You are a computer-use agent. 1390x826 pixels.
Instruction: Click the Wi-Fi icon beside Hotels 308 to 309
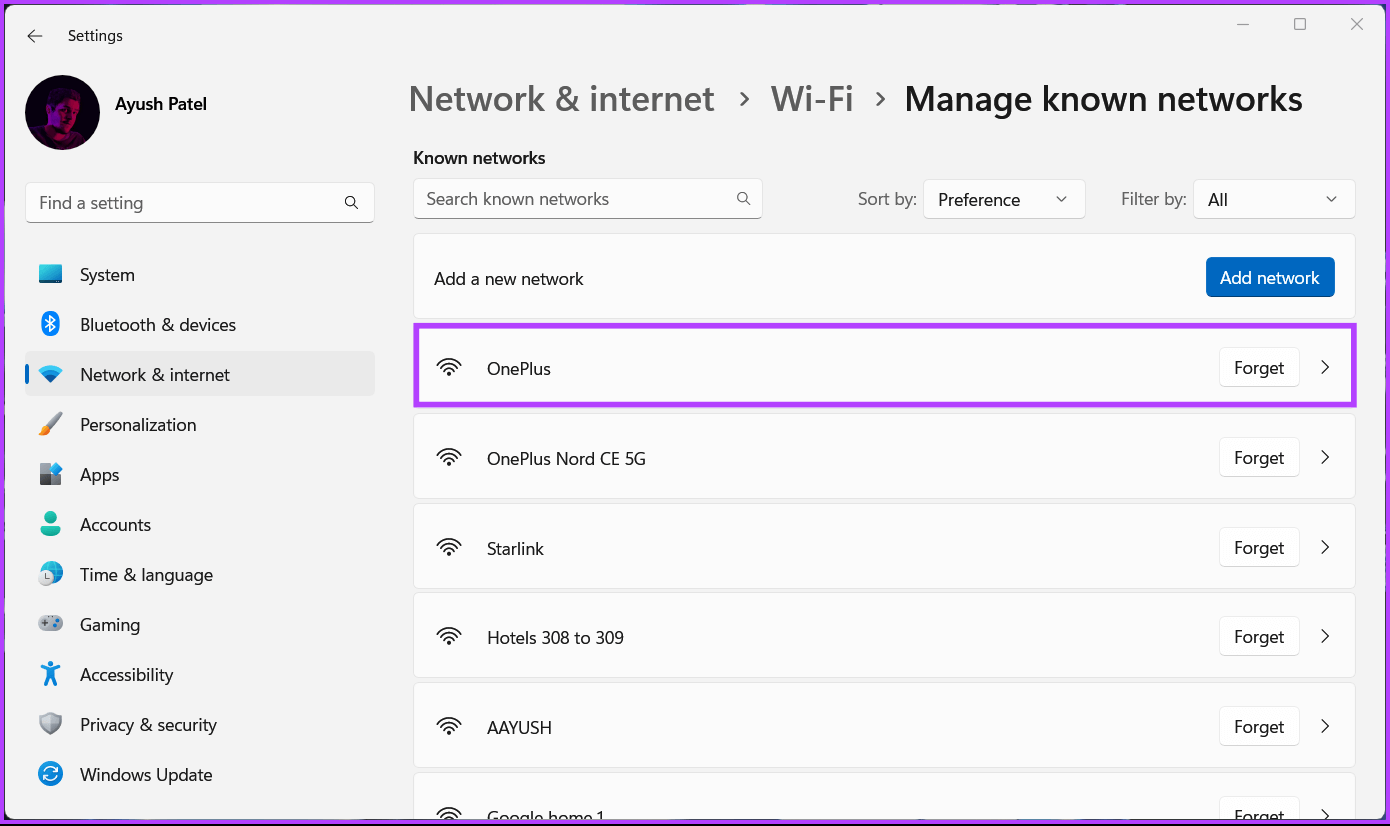pos(450,637)
